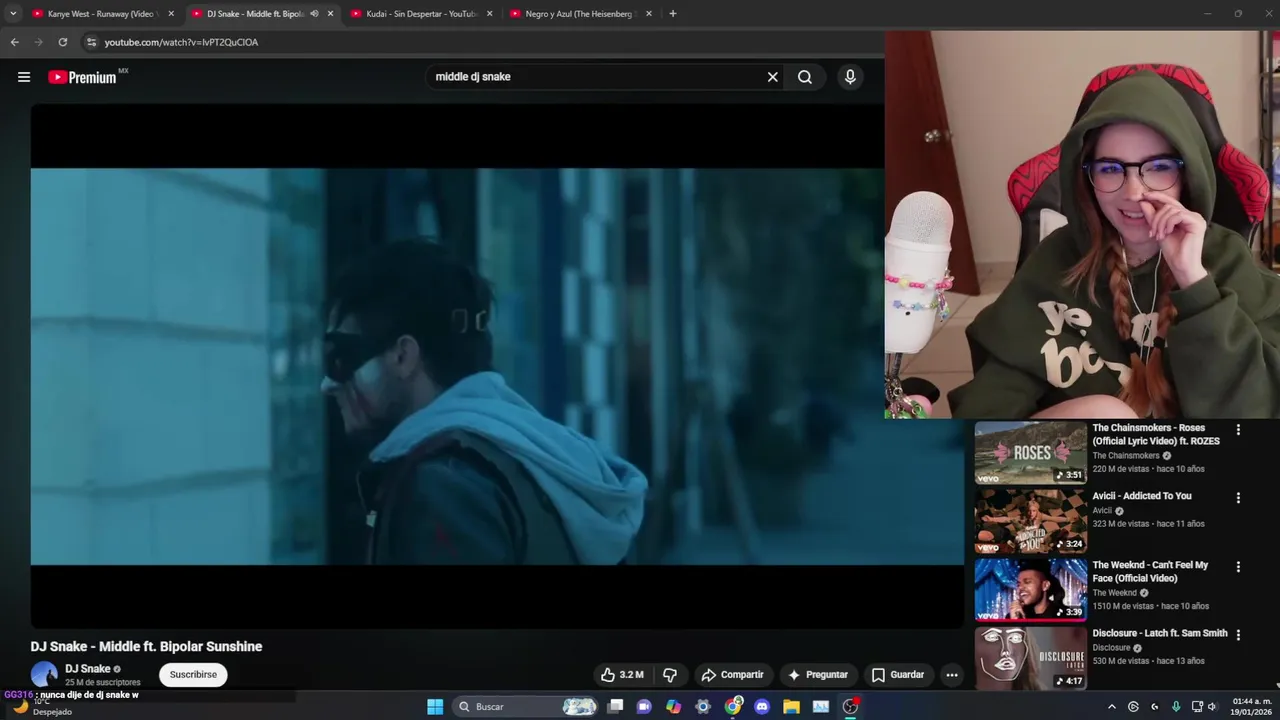The width and height of the screenshot is (1280, 720).
Task: Mute the DJ Snake tab audio icon
Action: tap(314, 14)
